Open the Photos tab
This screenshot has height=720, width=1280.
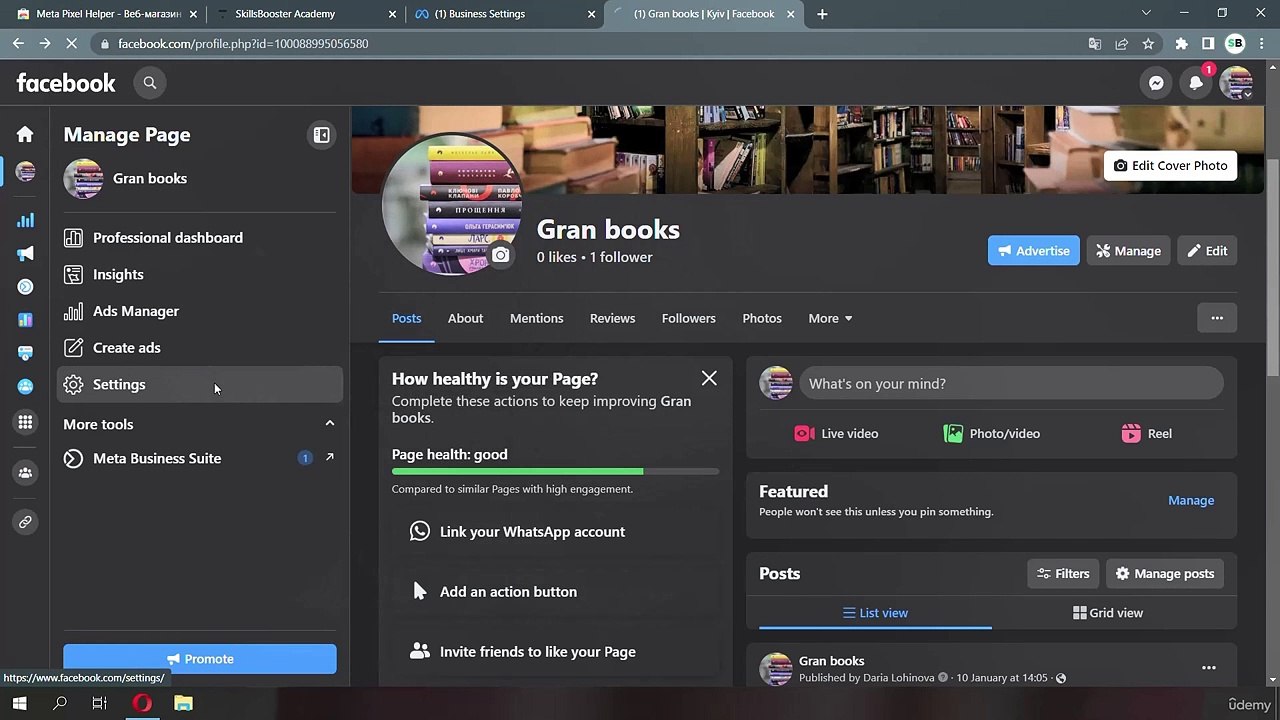(x=762, y=318)
